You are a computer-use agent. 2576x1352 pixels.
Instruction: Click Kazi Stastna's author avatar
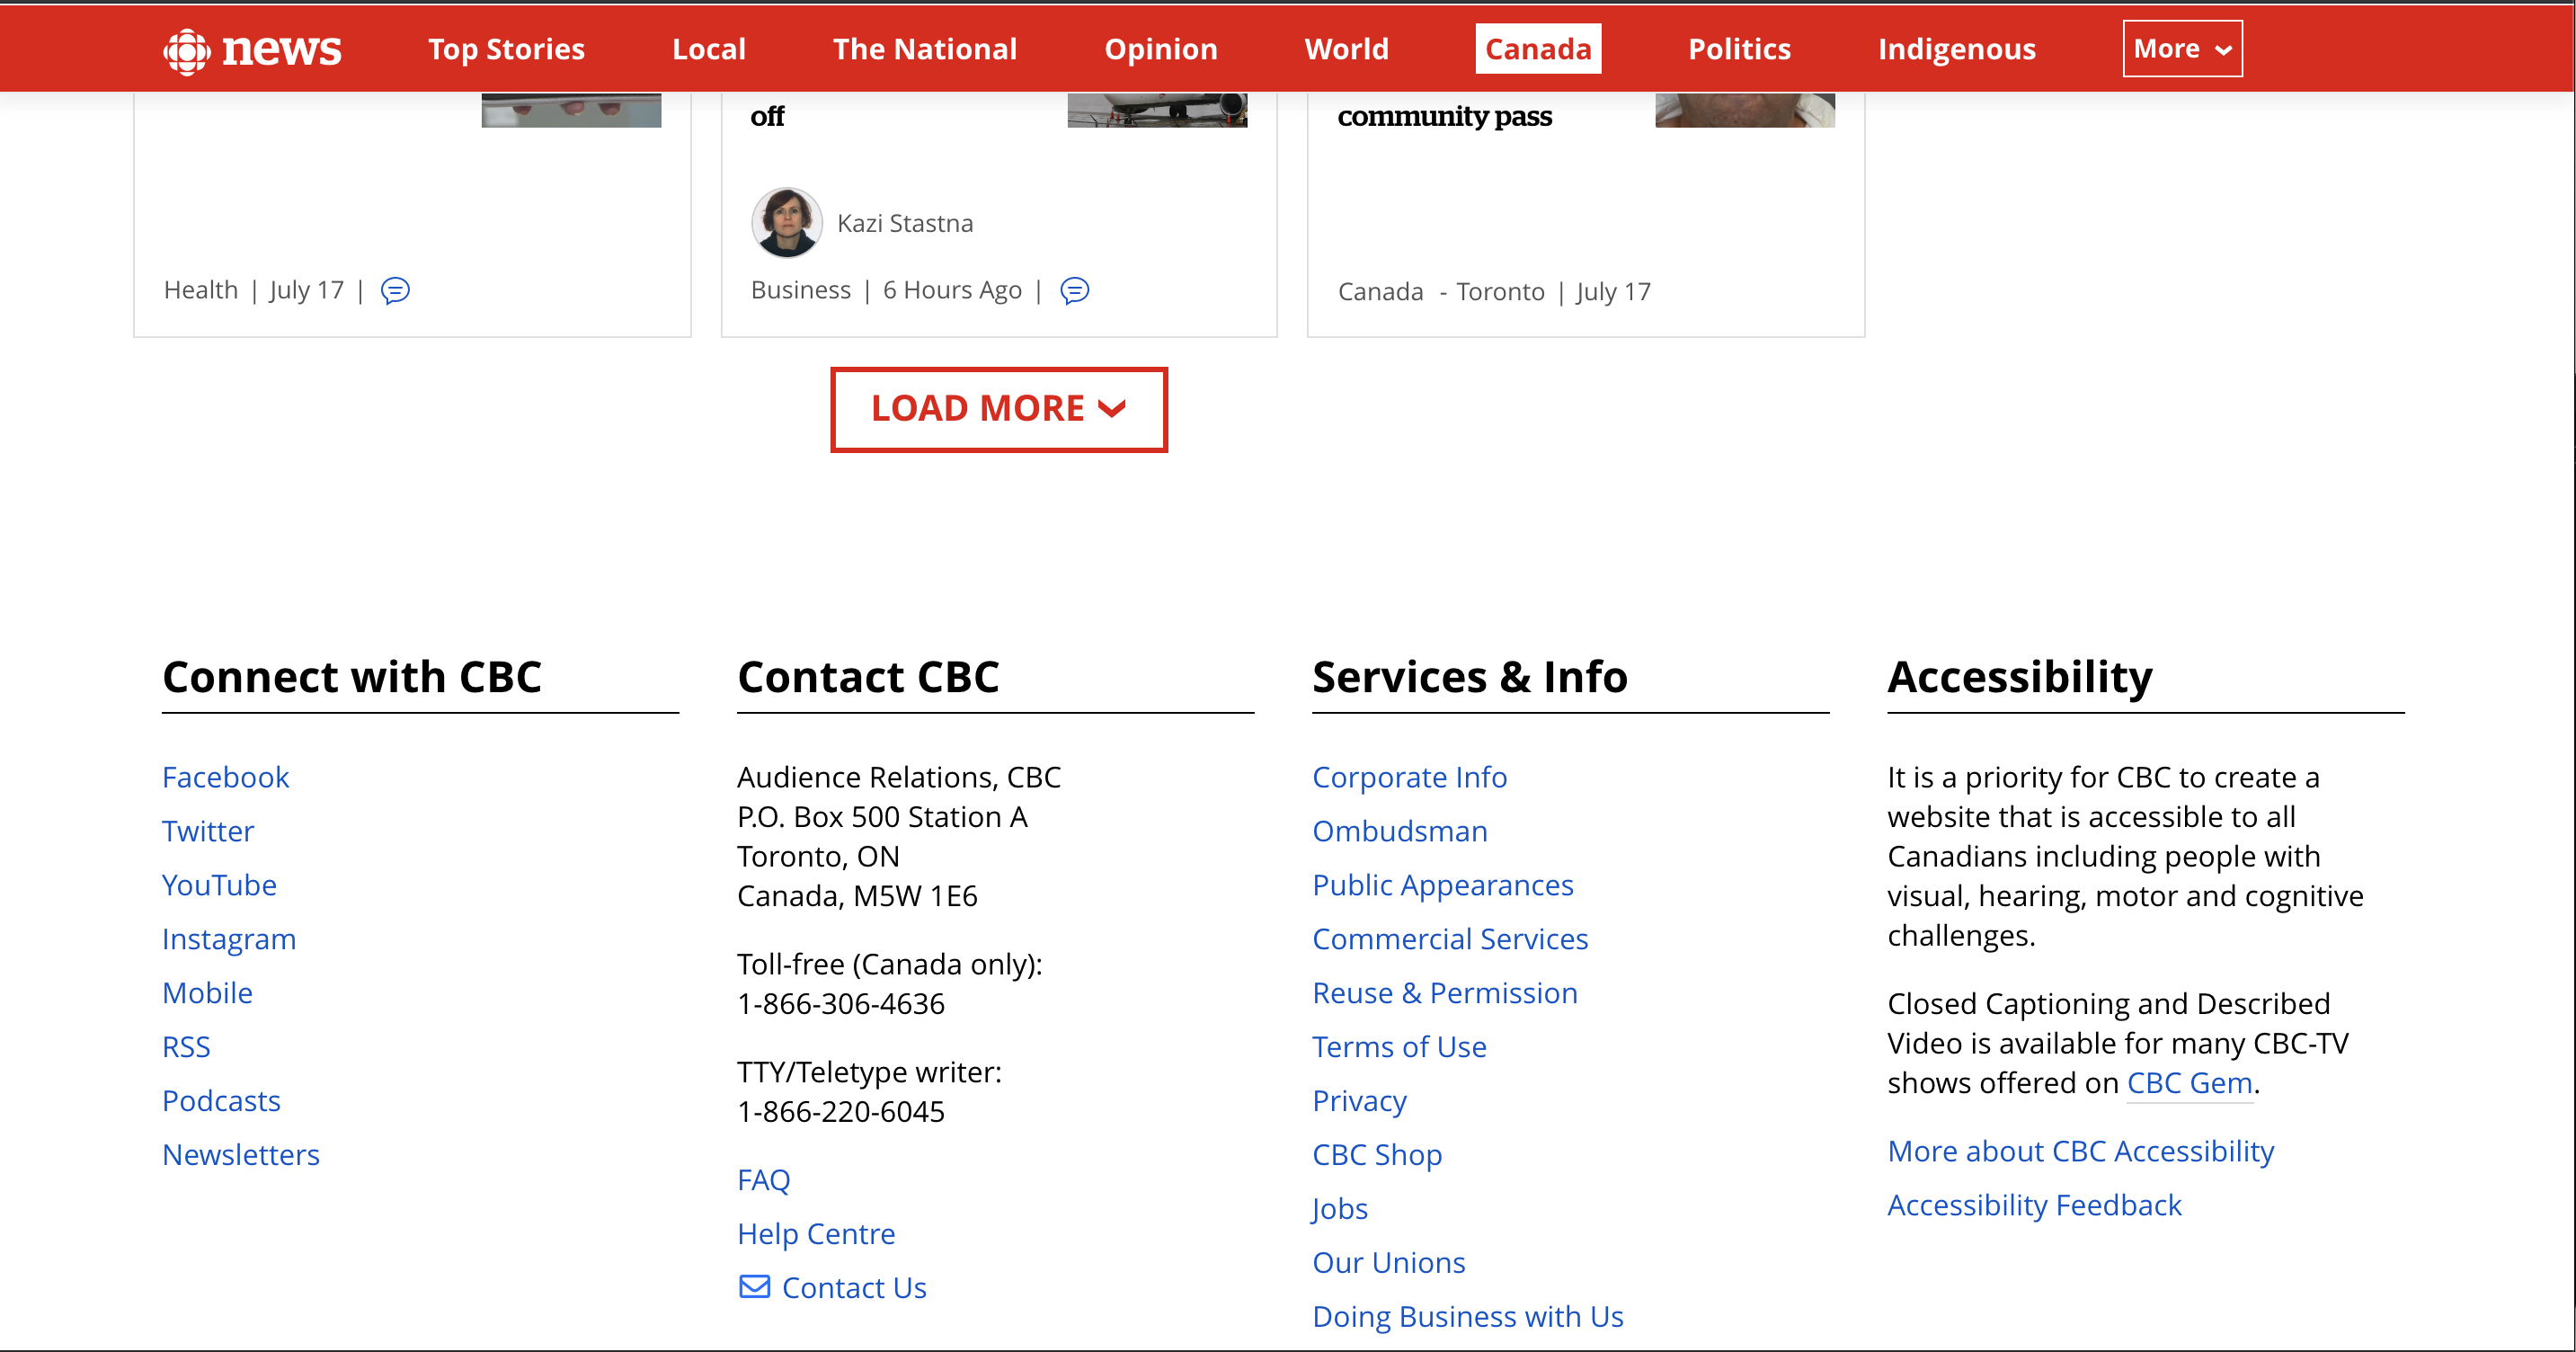(787, 222)
